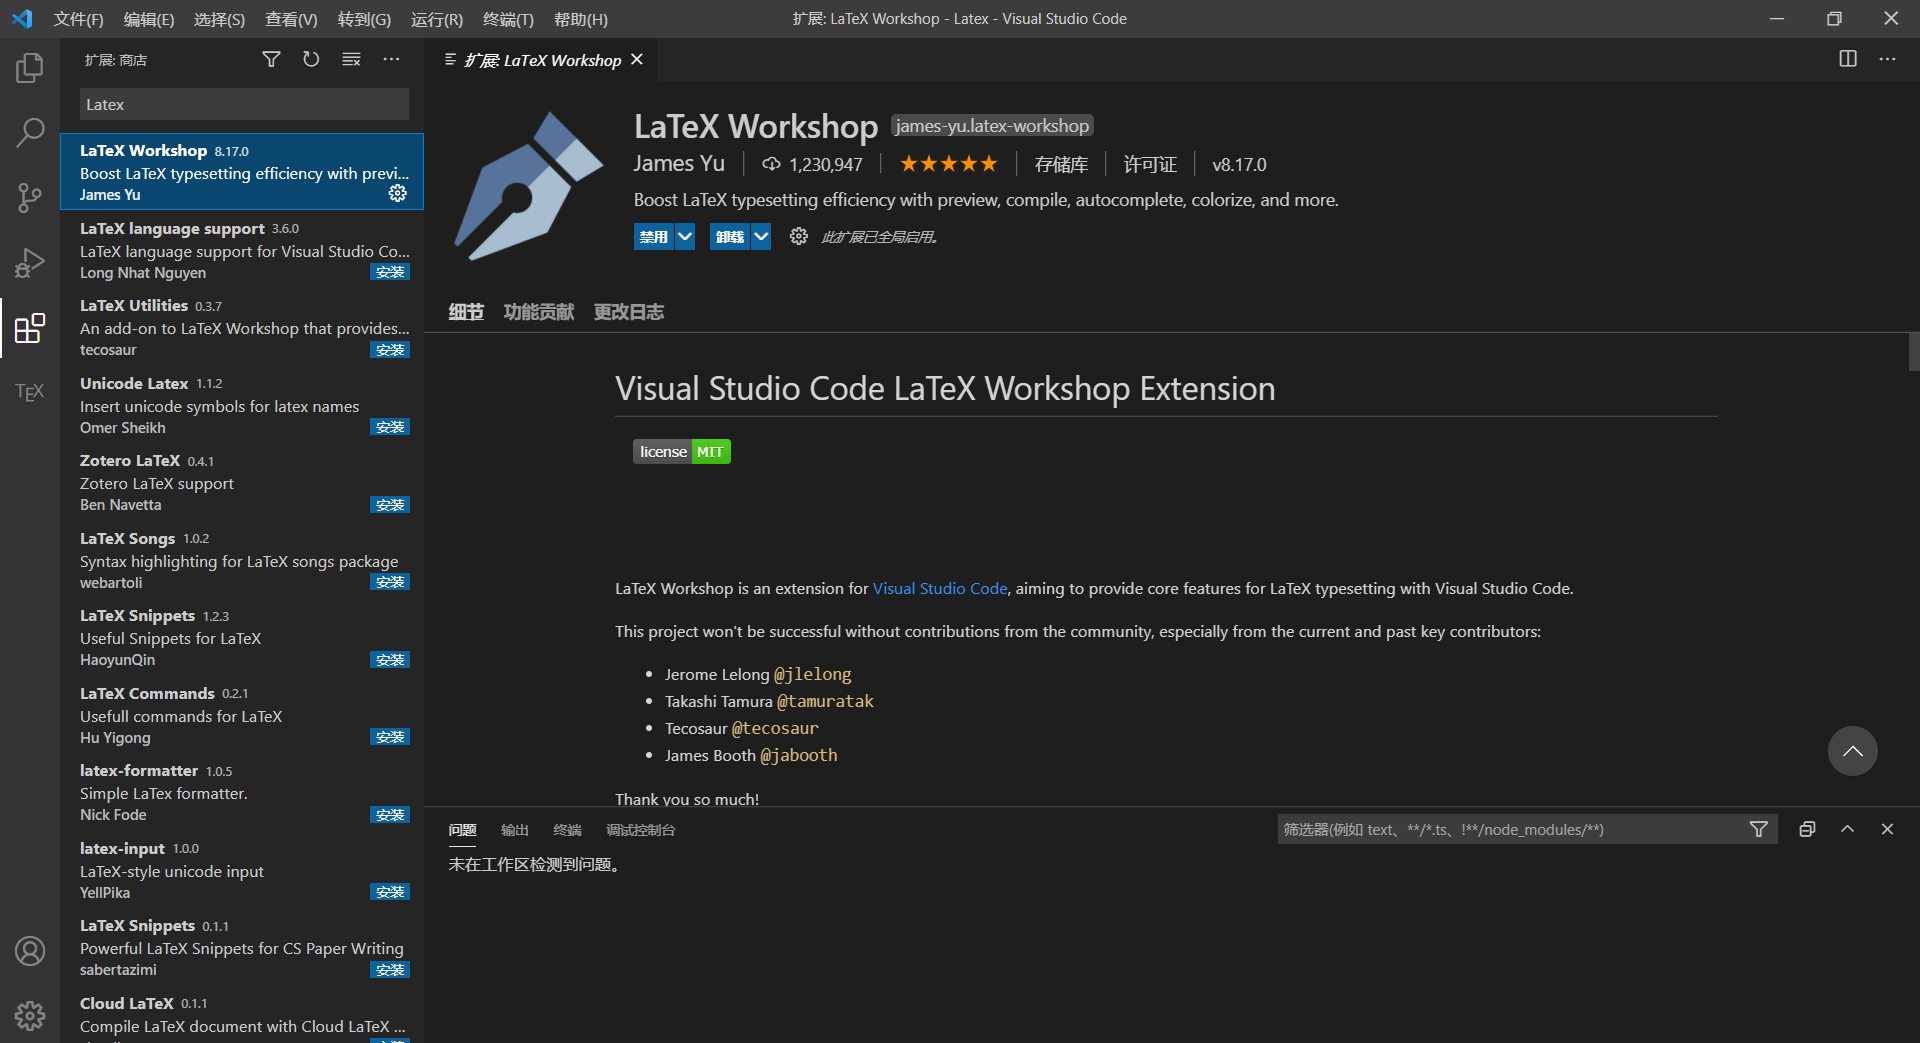Screen dimensions: 1920x1043
Task: Open the Run and Debug view
Action: click(x=30, y=262)
